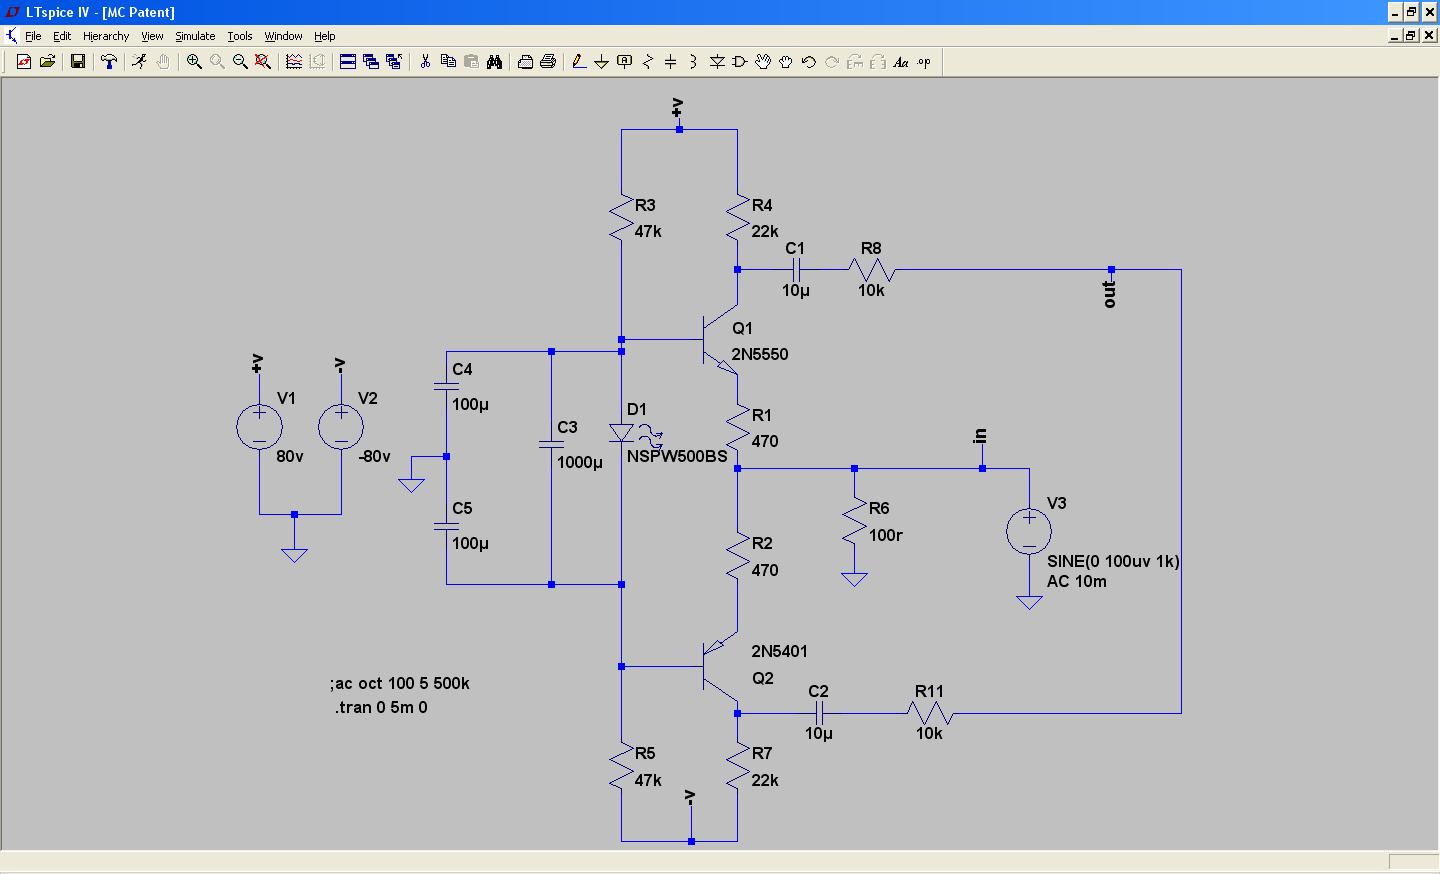Select the Draw Wire pencil tool
Image resolution: width=1440 pixels, height=874 pixels.
pos(578,62)
